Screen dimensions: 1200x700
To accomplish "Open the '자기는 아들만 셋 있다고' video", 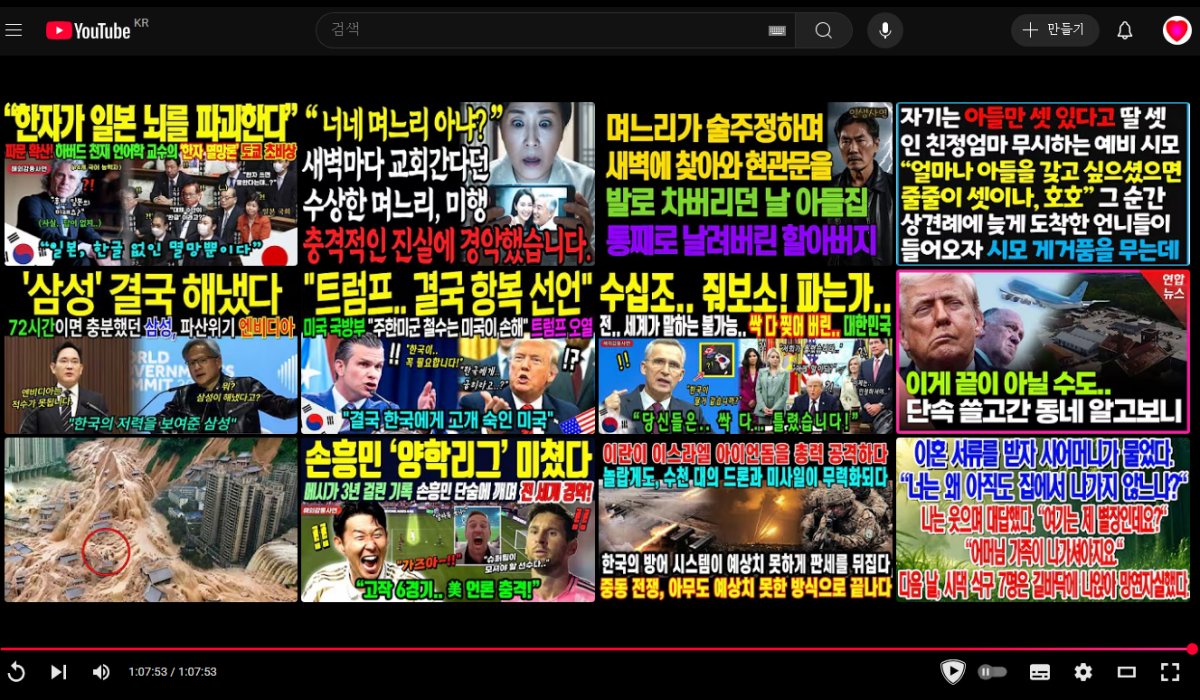I will [x=1043, y=183].
